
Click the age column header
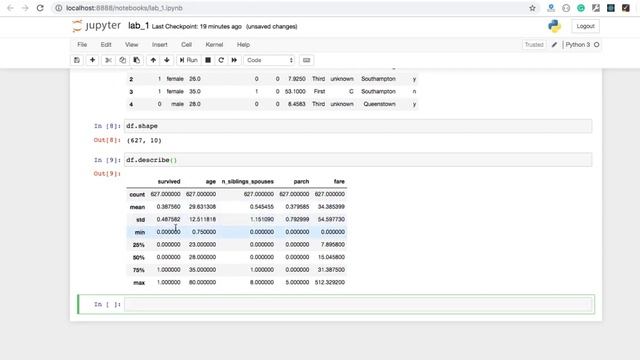tap(211, 182)
